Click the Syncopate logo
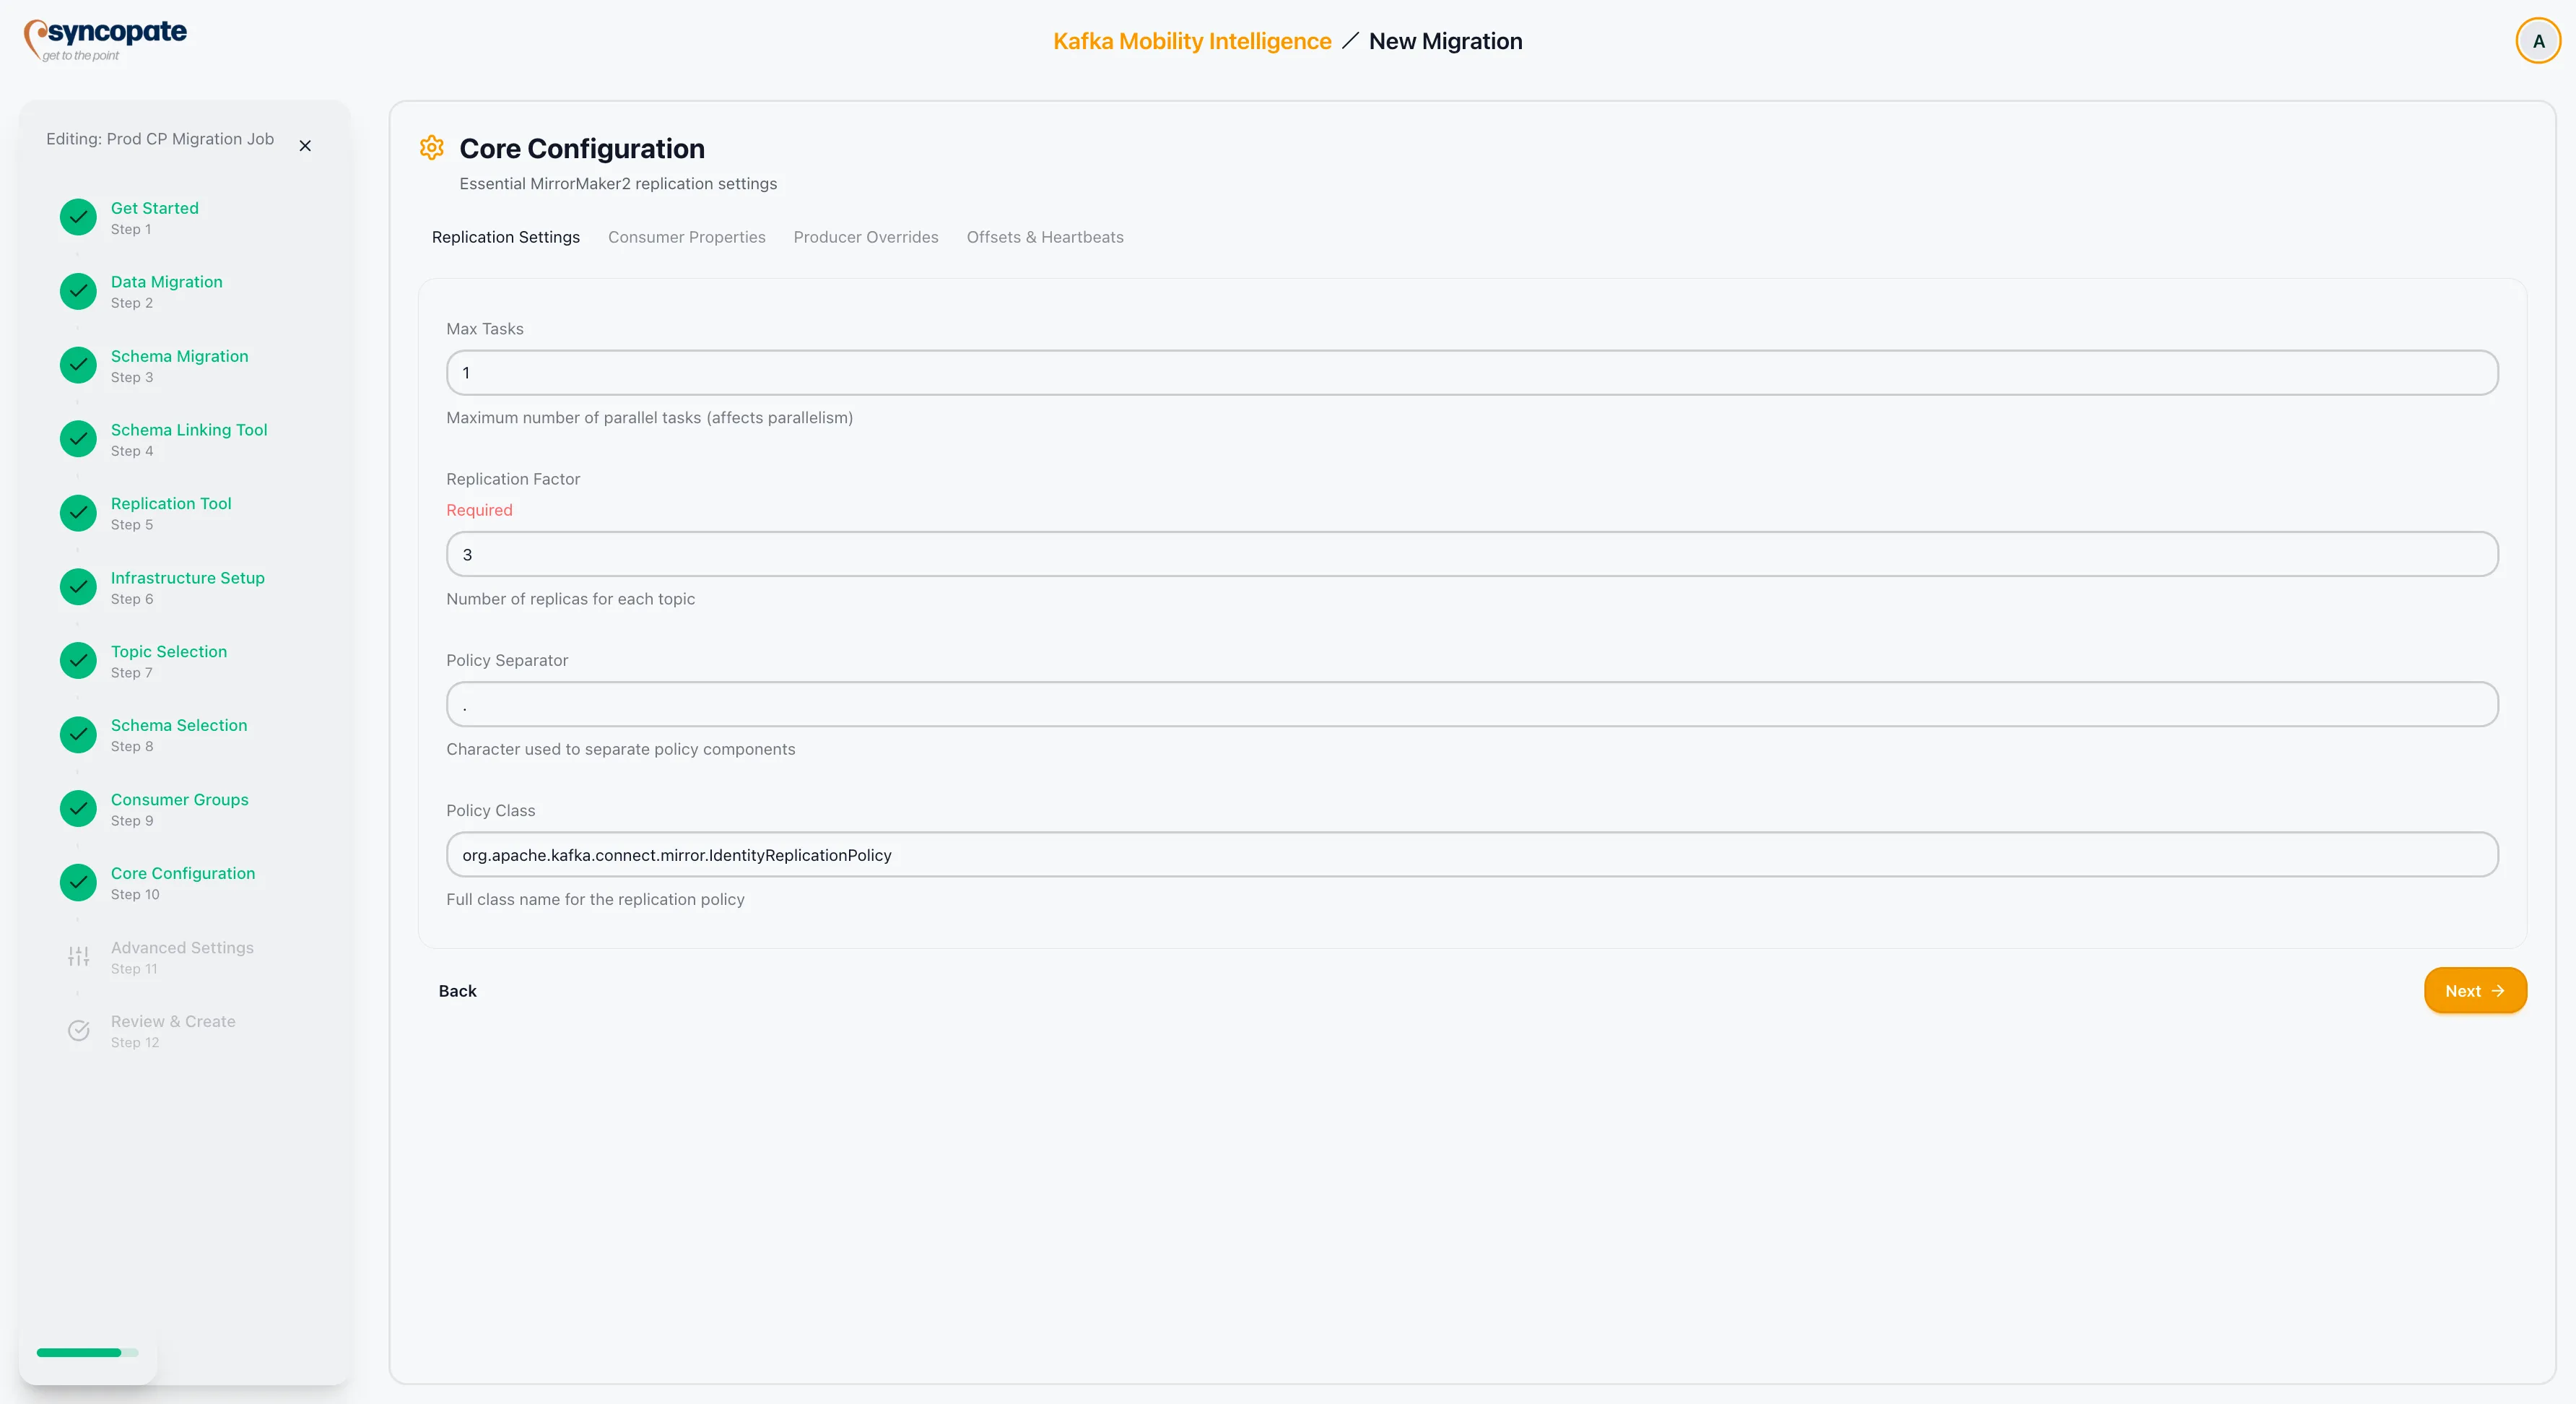2576x1404 pixels. tap(105, 38)
